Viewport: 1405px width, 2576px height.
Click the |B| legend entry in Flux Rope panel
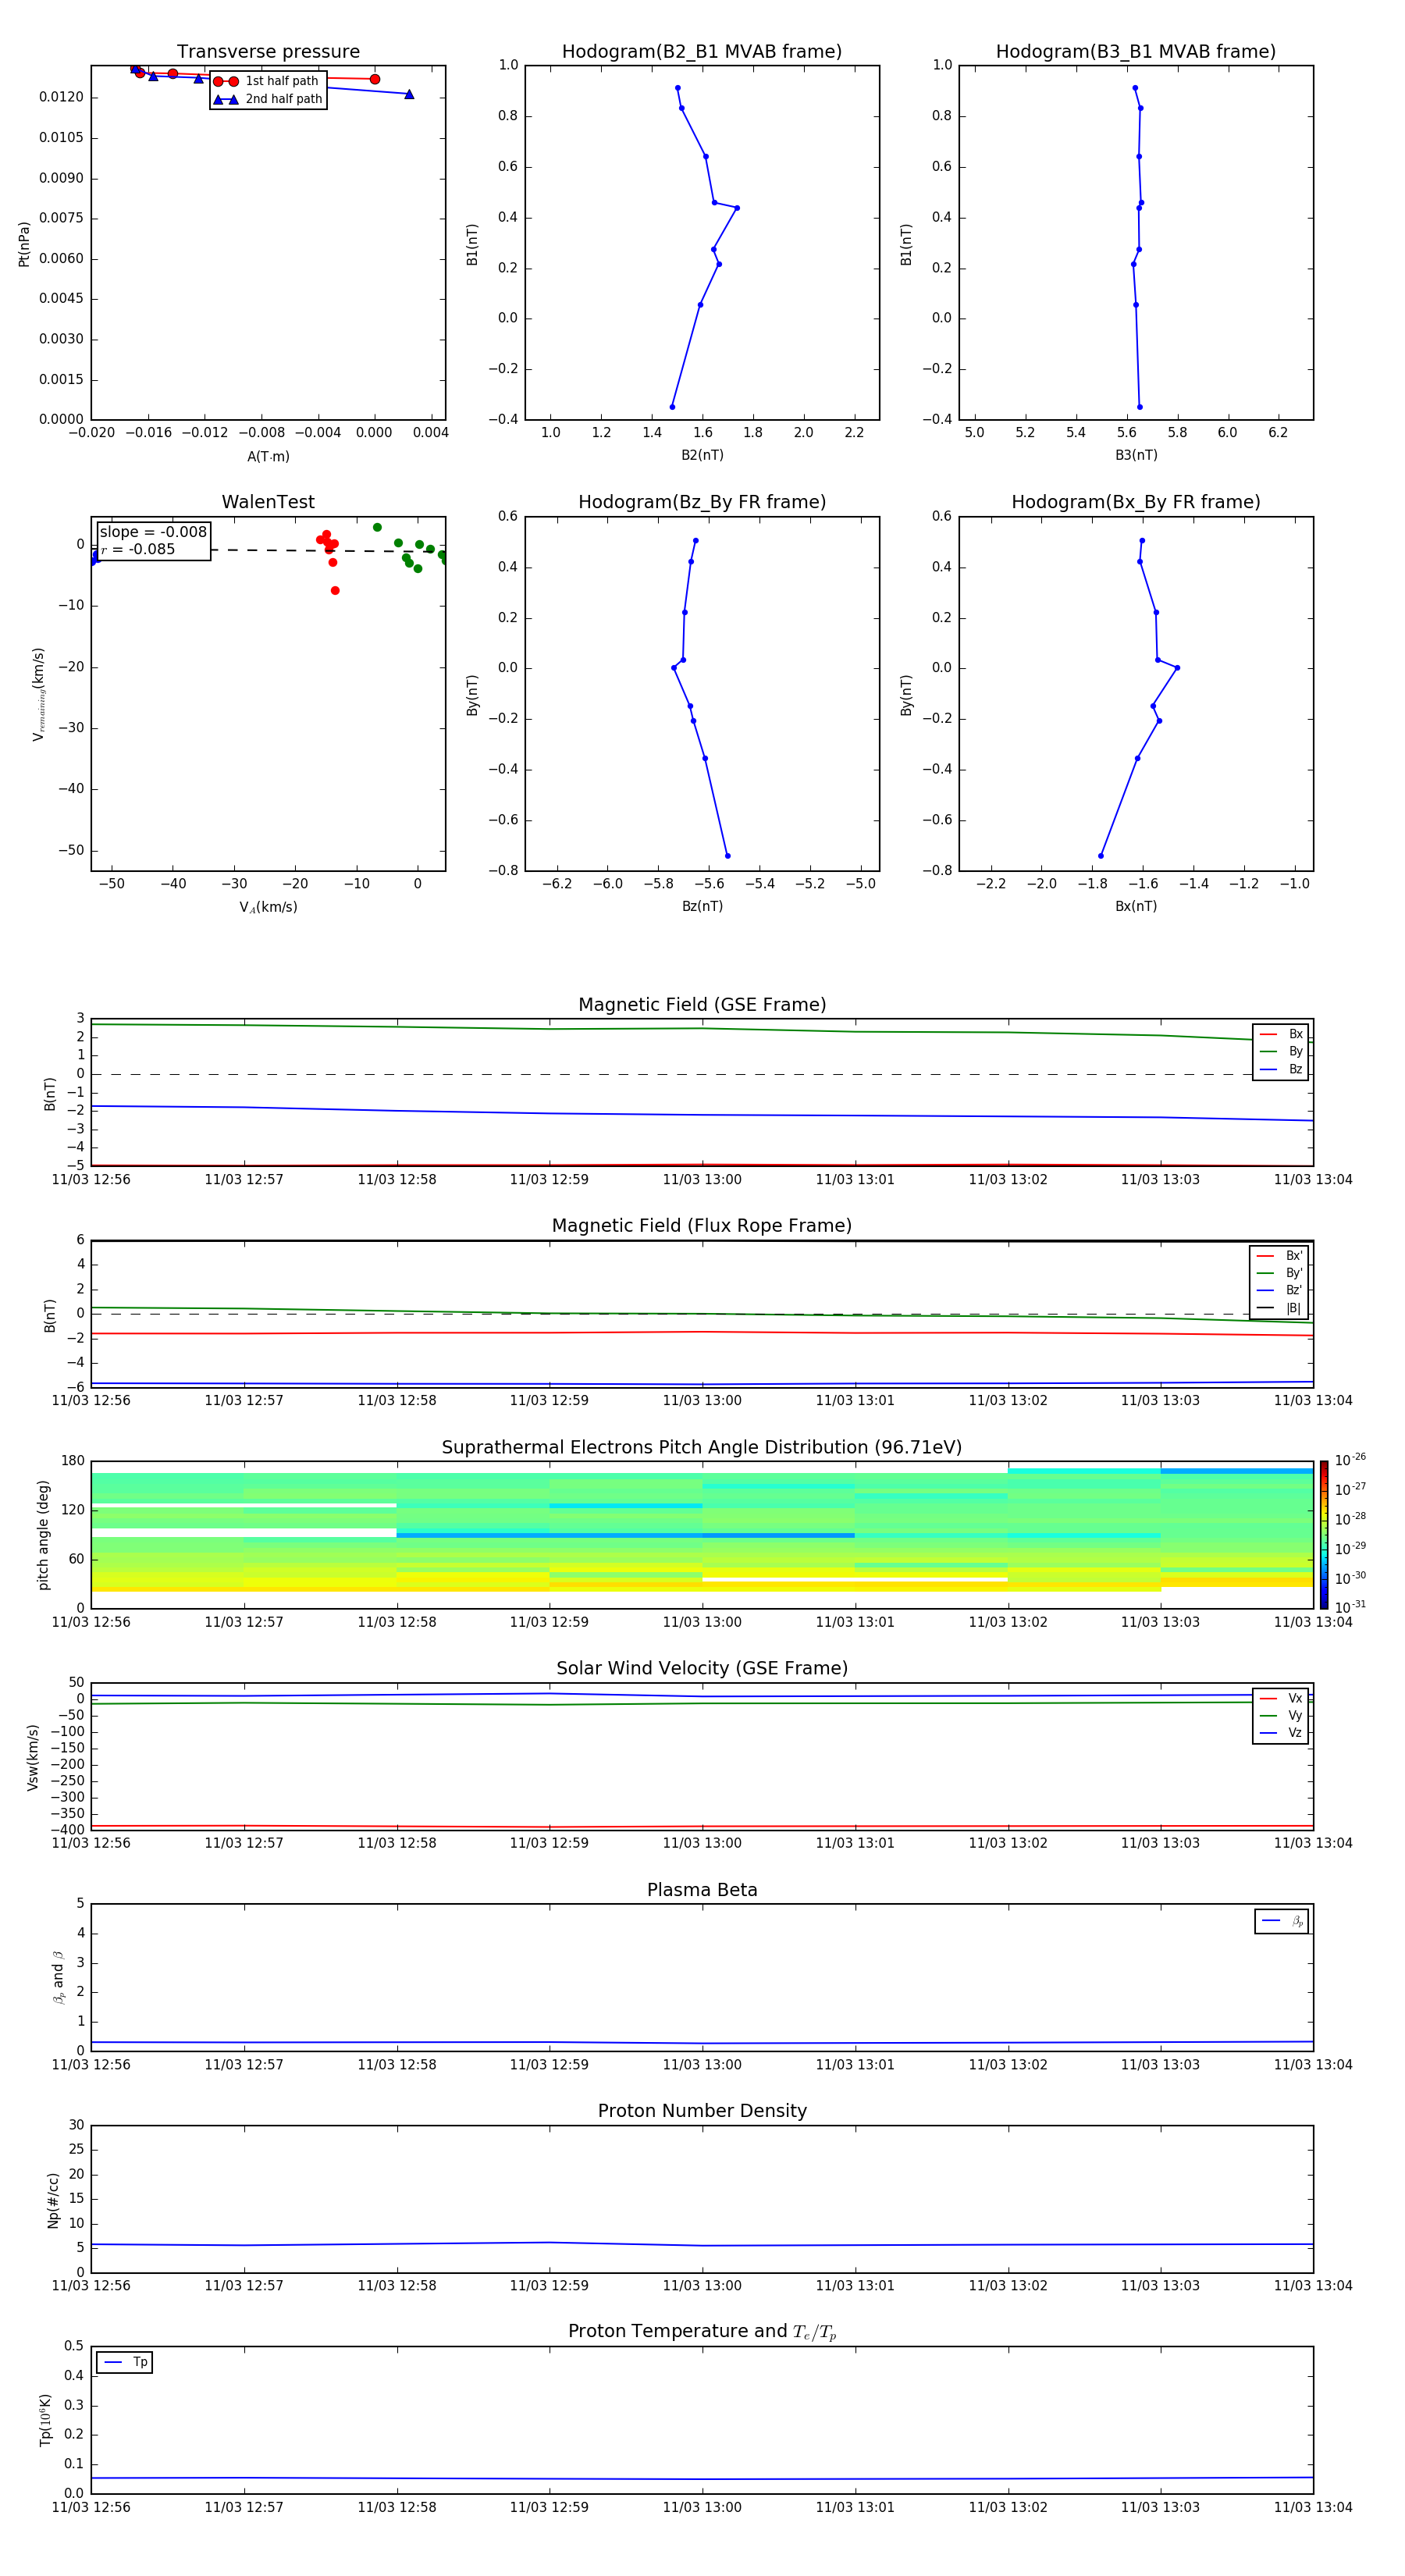point(1280,1308)
